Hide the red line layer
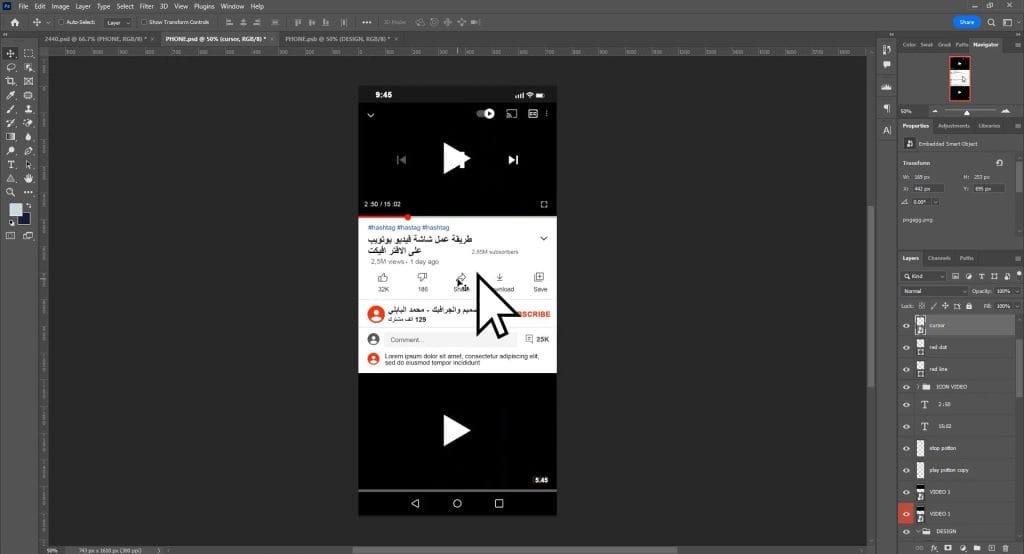The image size is (1024, 554). pyautogui.click(x=906, y=369)
